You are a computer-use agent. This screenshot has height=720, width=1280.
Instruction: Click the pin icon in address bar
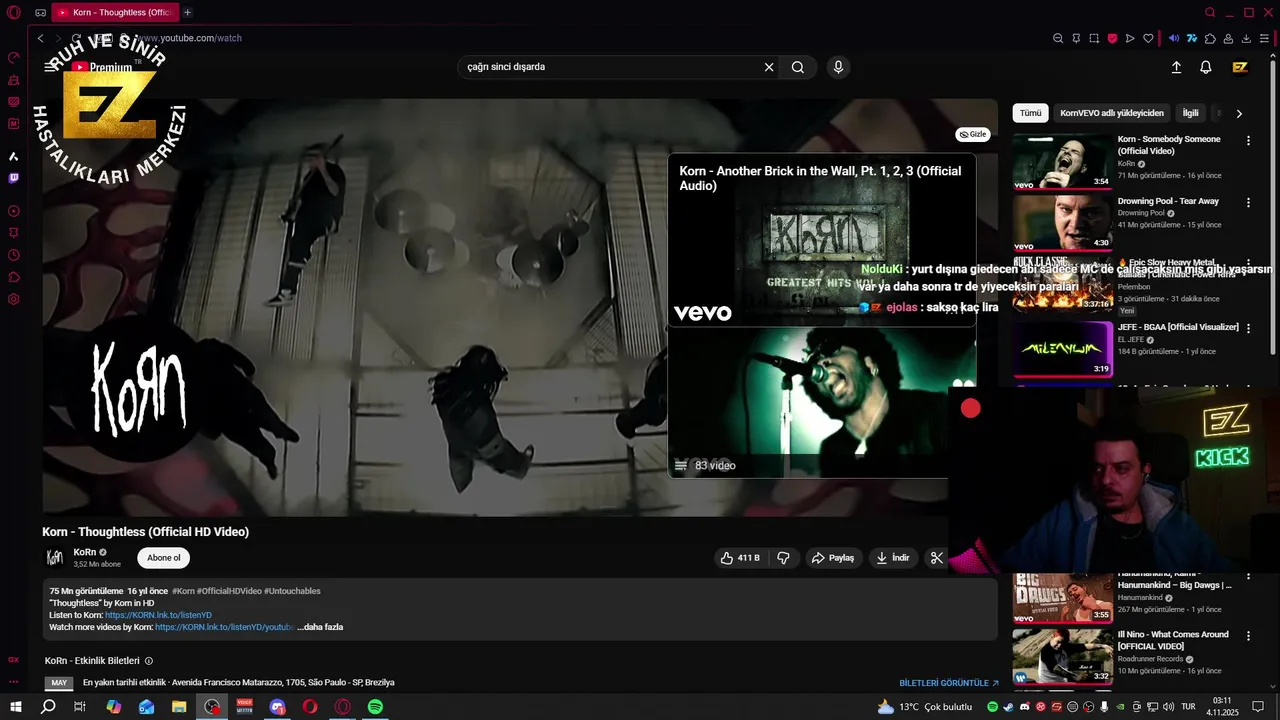[x=1076, y=39]
